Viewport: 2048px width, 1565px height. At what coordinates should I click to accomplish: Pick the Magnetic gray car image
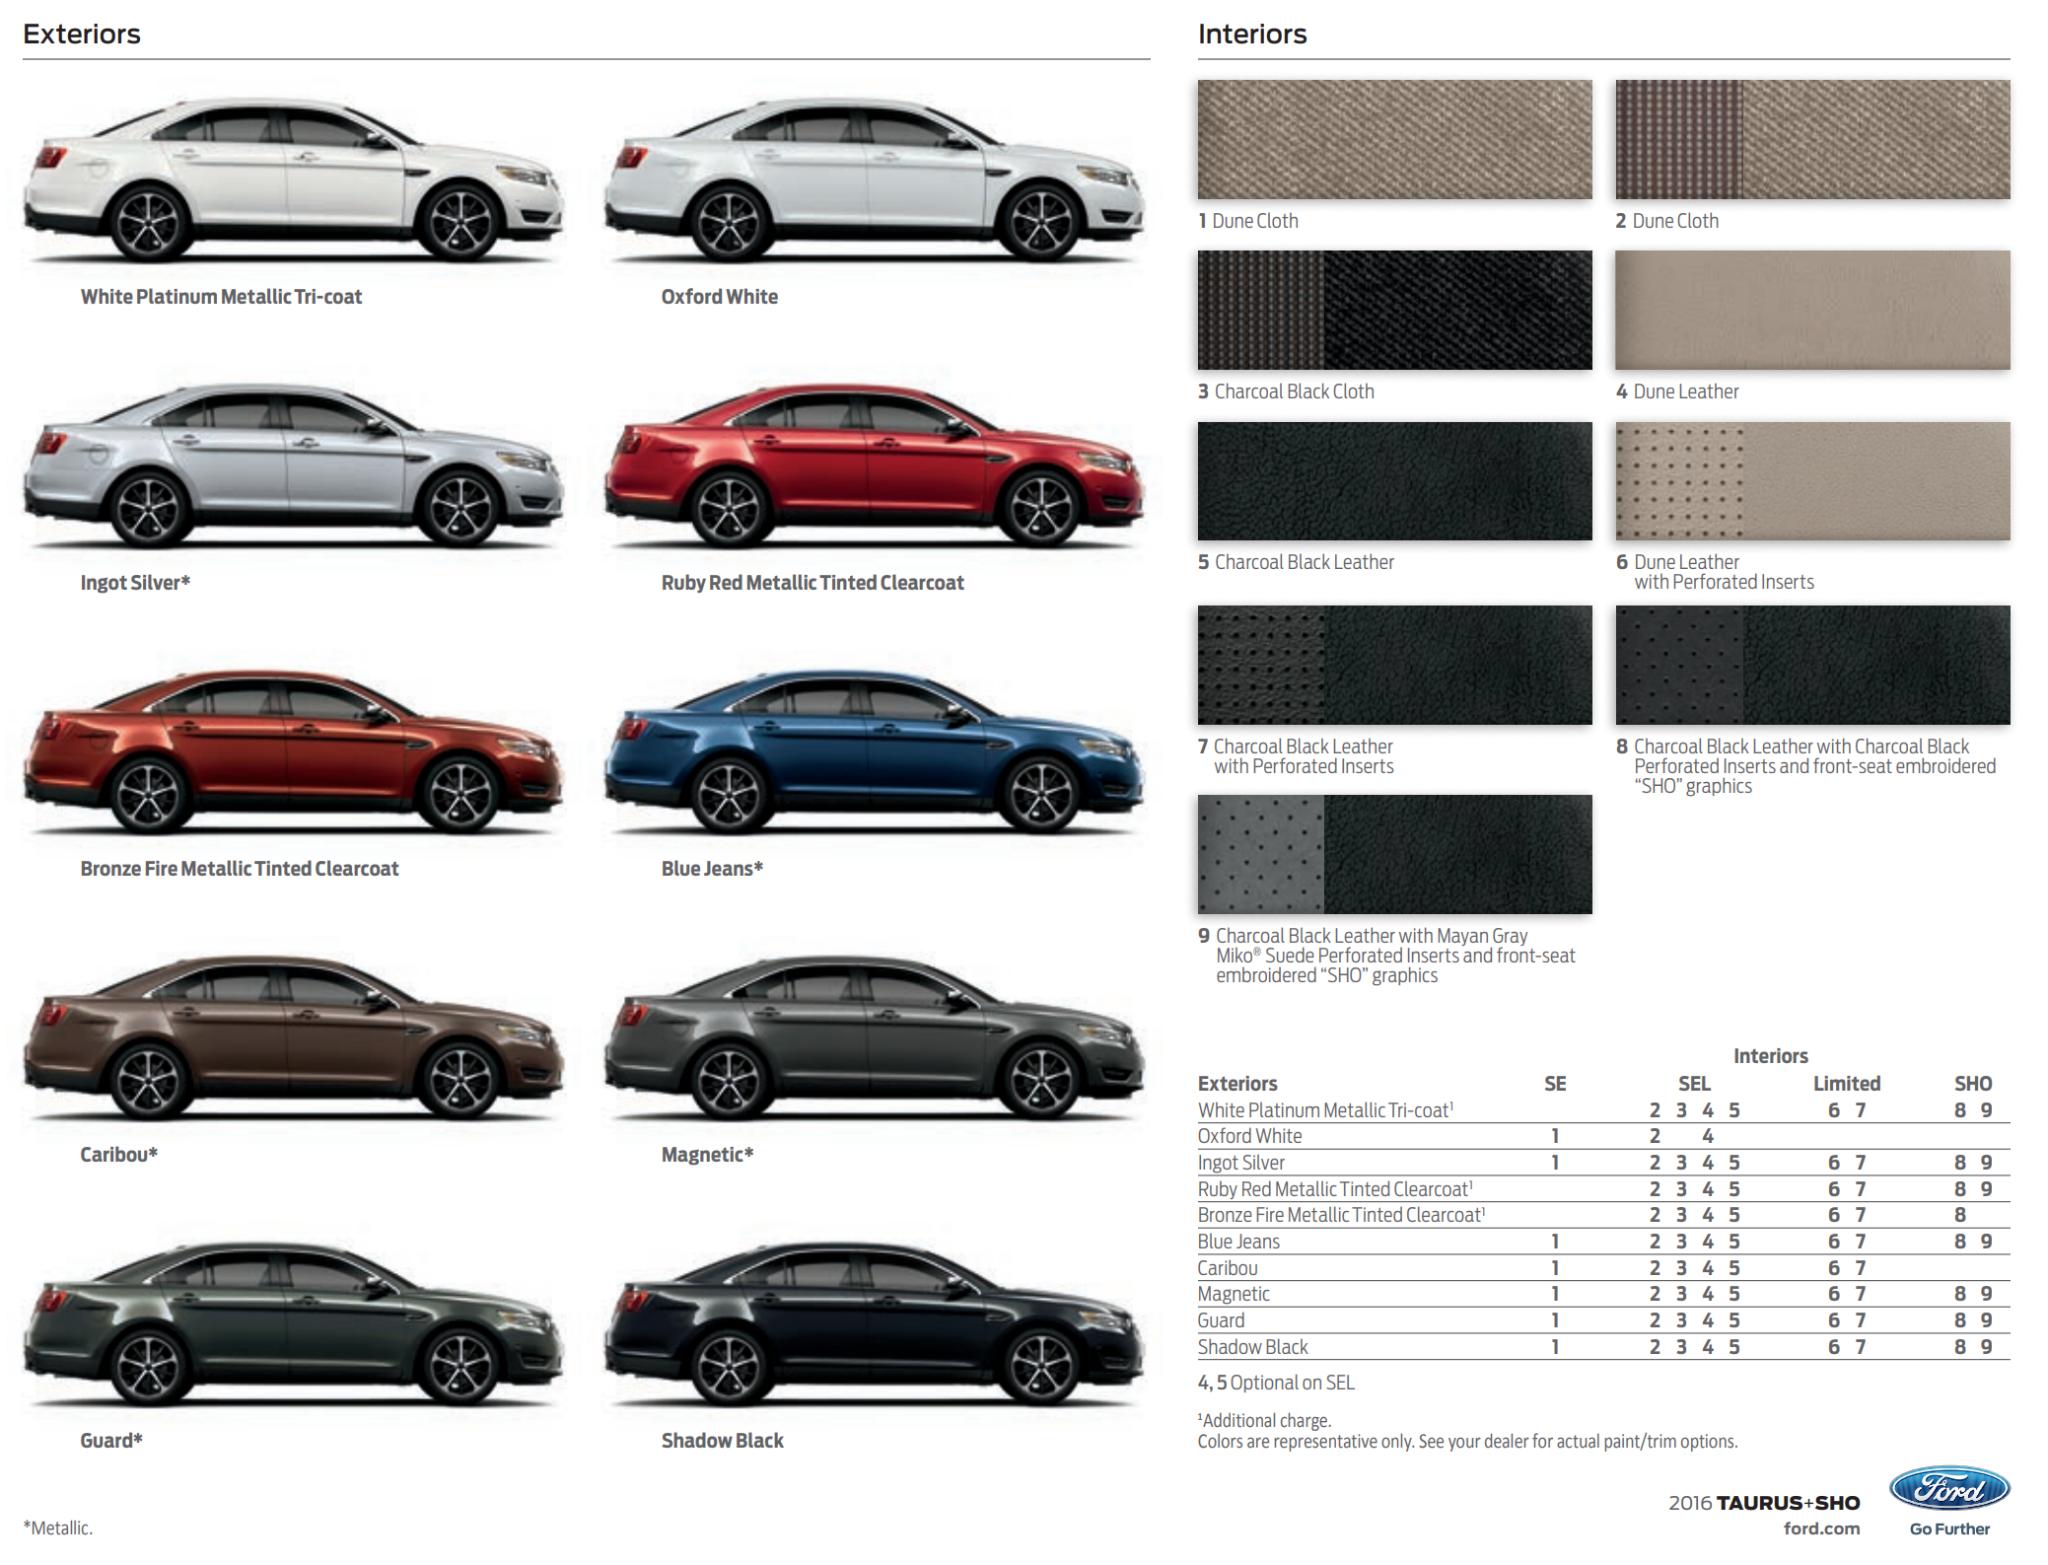[874, 1038]
